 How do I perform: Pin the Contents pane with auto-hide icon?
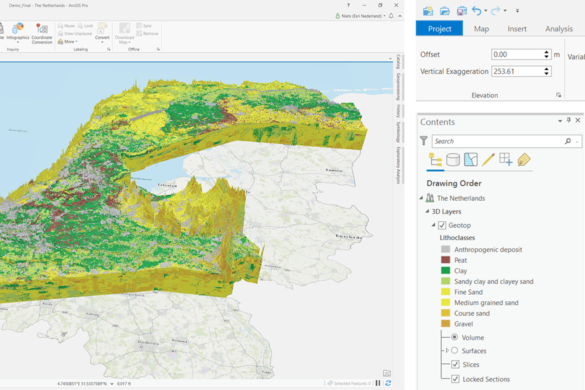[569, 120]
